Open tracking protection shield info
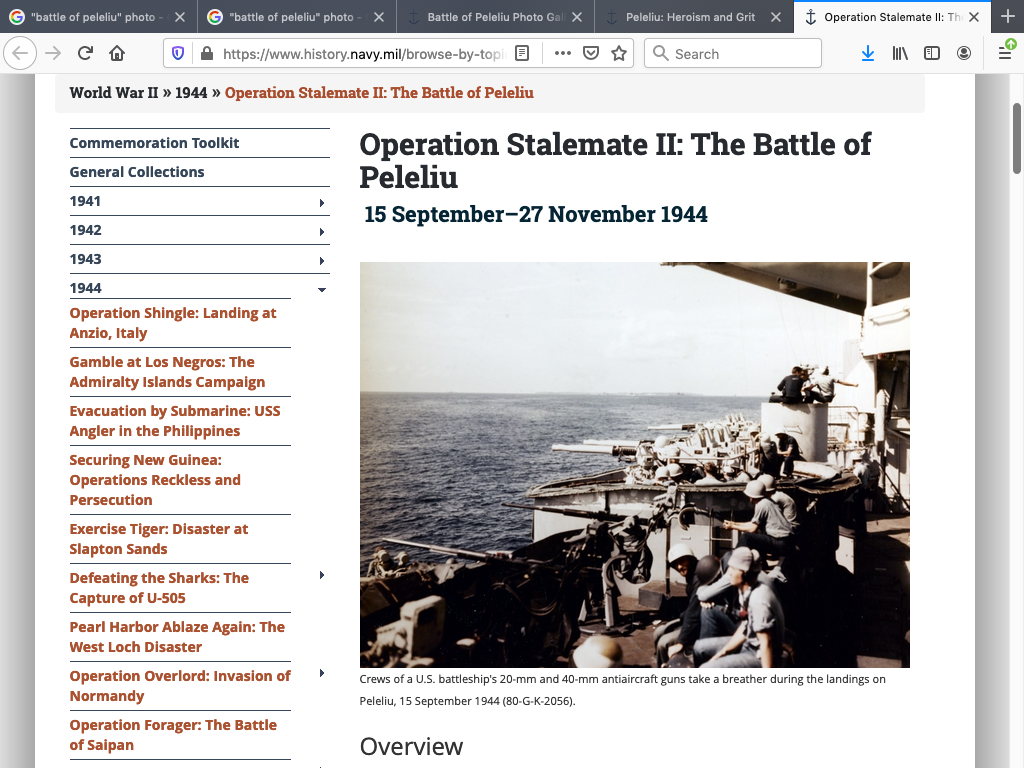Screen dimensions: 1024x768 click(x=178, y=54)
